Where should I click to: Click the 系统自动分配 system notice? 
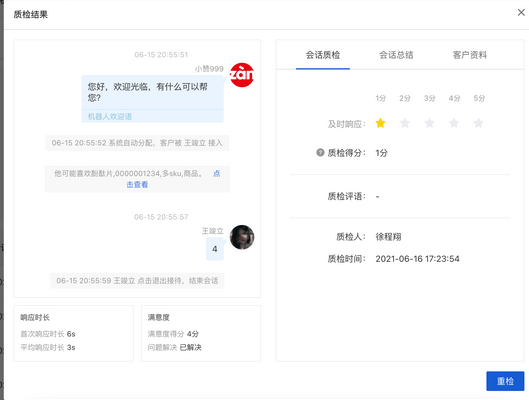[137, 143]
